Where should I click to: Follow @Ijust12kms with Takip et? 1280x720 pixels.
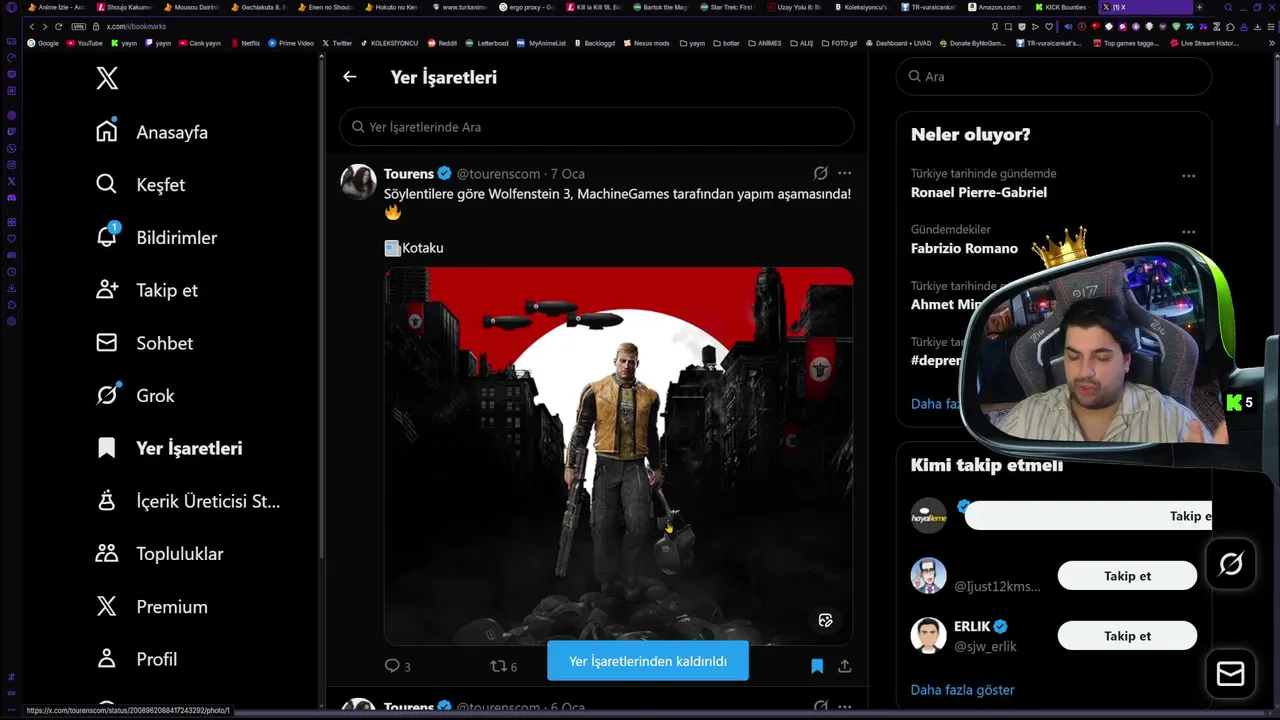1127,576
